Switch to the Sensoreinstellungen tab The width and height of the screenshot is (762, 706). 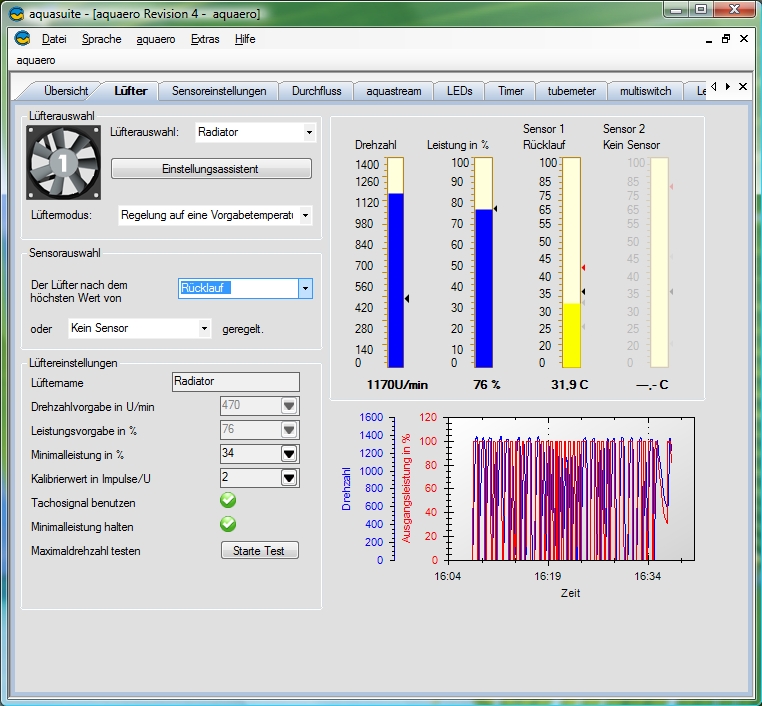(x=219, y=91)
